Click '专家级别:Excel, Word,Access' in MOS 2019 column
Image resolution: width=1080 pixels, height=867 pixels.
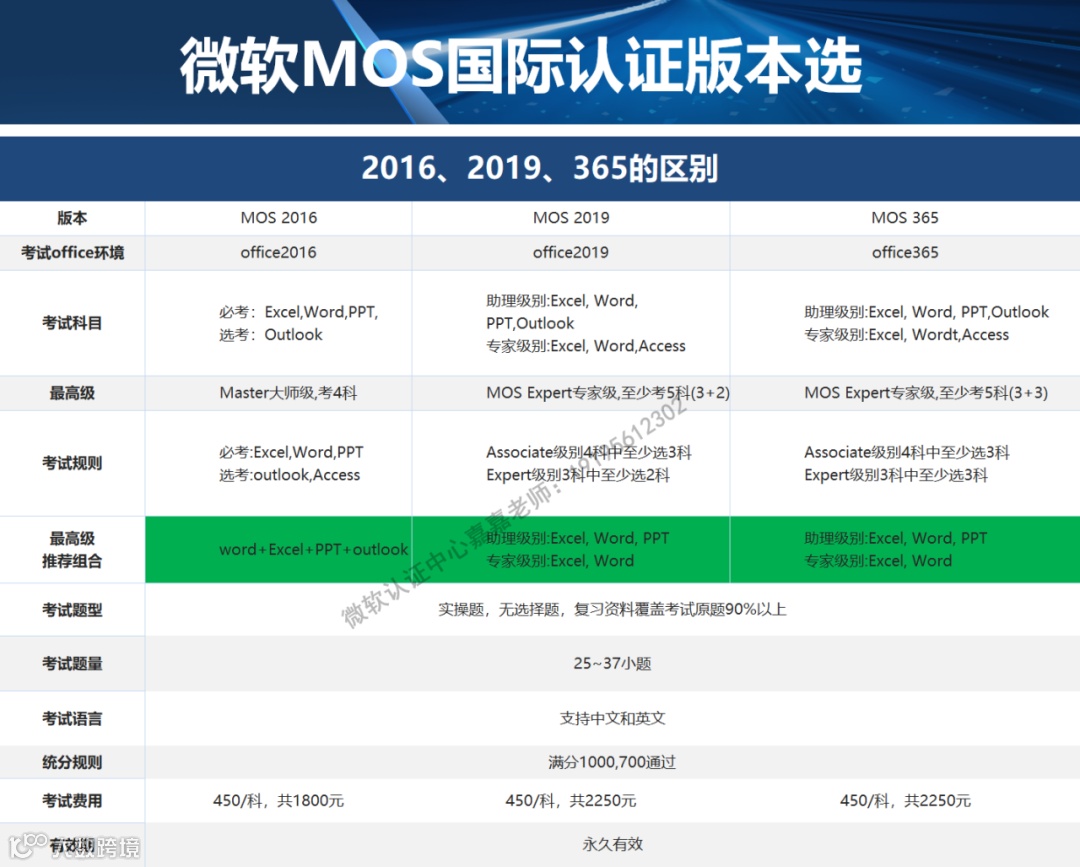(585, 346)
